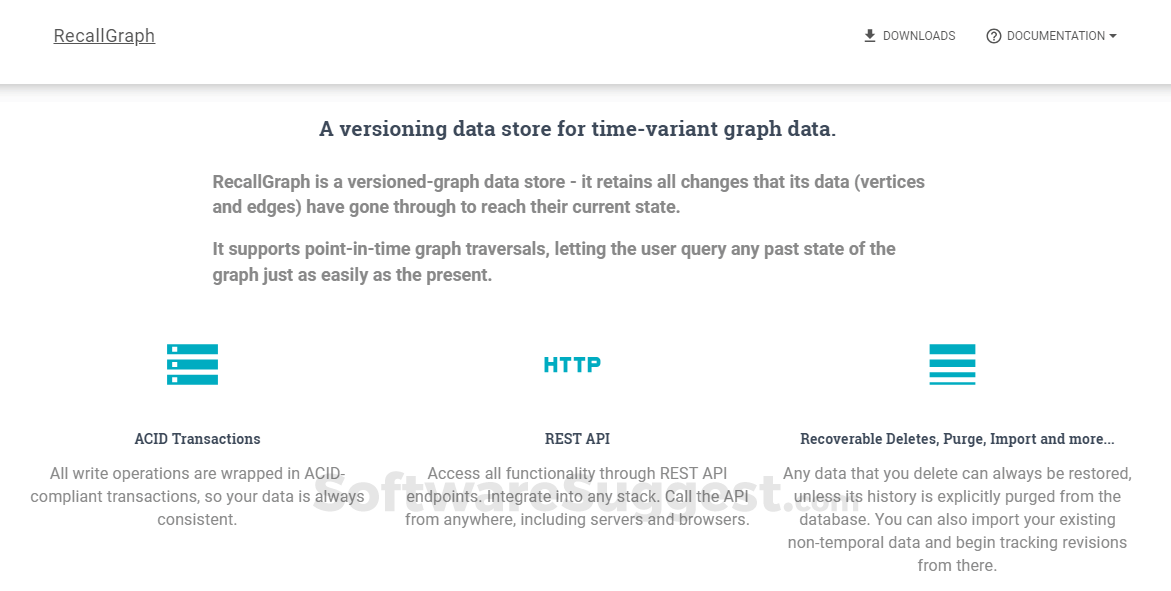1171x591 pixels.
Task: Open the Downloads menu item
Action: (918, 36)
